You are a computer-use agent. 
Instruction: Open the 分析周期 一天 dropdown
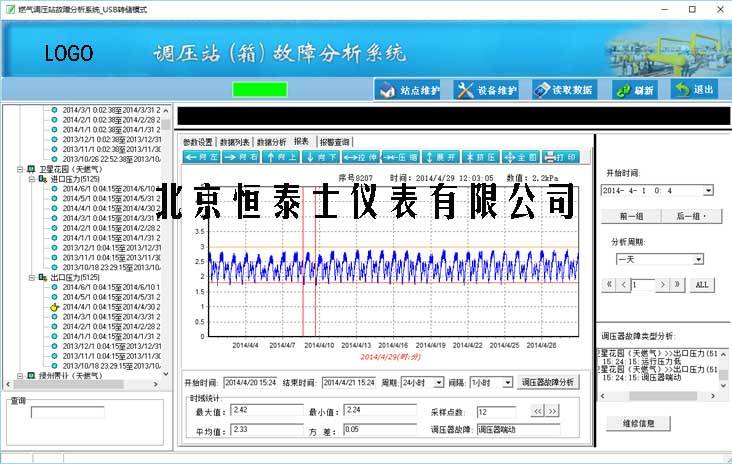click(698, 259)
